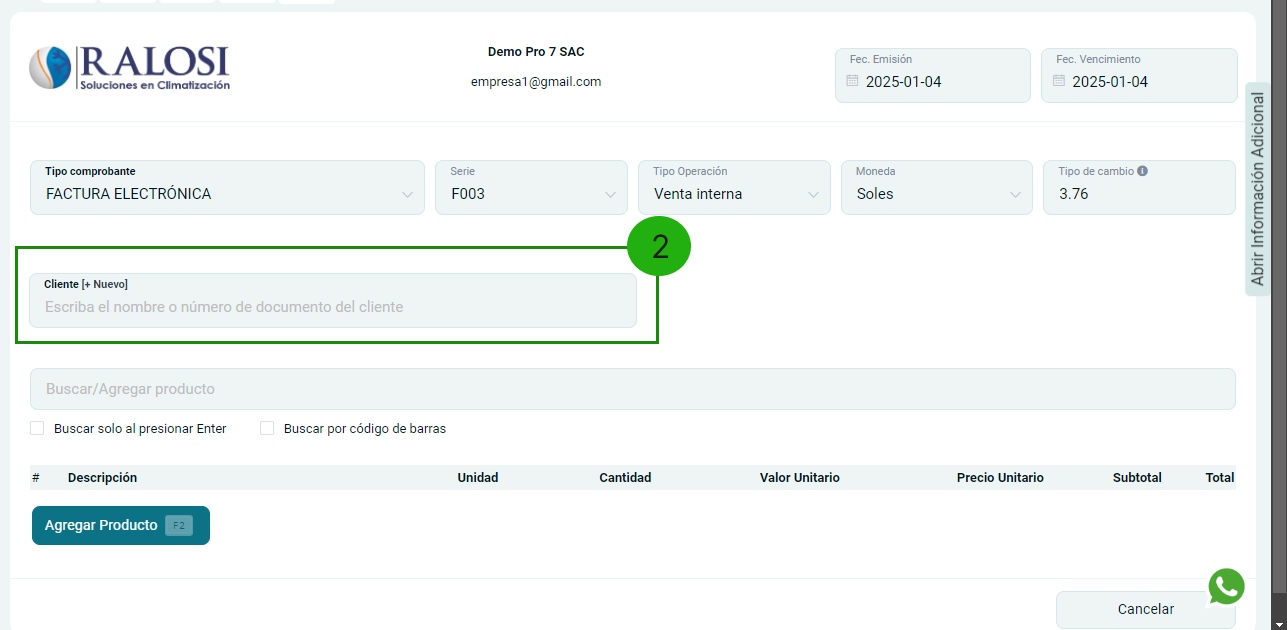
Task: Enable Buscar solo al presionar Enter
Action: (x=38, y=428)
